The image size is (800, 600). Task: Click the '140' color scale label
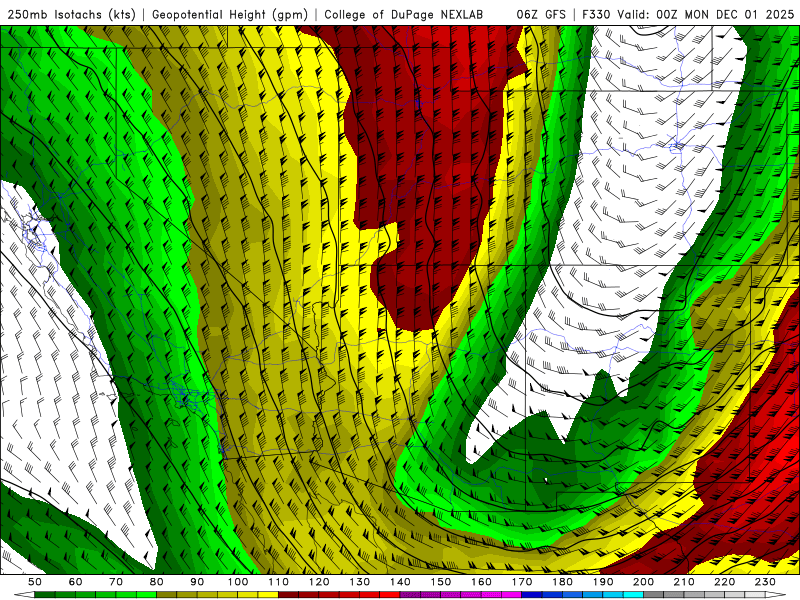coord(400,582)
